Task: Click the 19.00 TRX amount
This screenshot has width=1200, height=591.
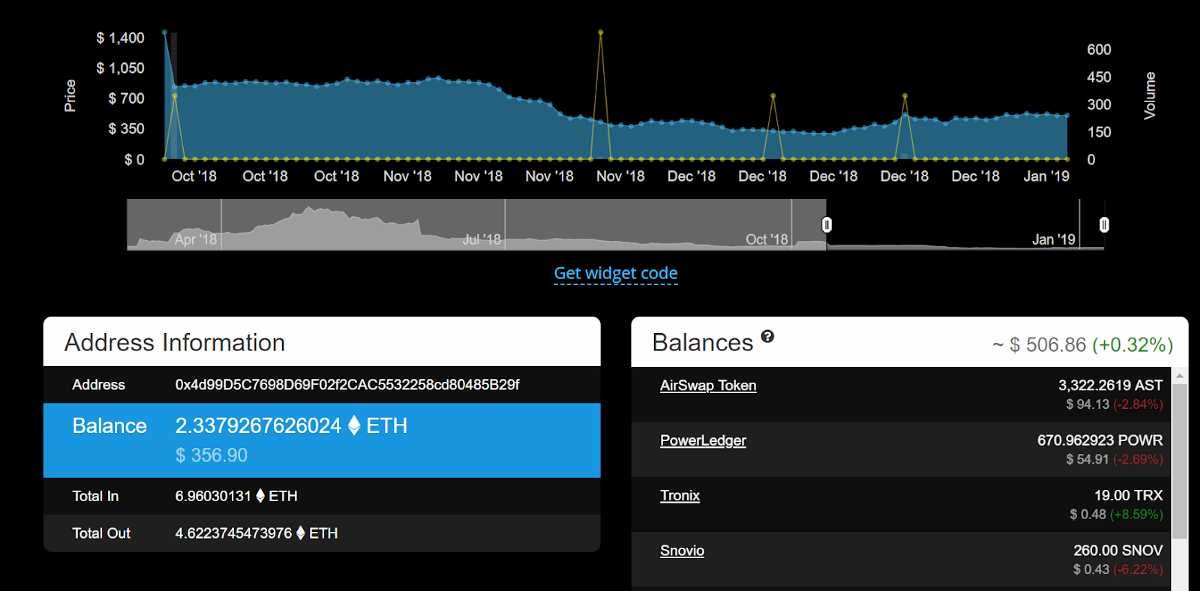Action: [x=1128, y=495]
